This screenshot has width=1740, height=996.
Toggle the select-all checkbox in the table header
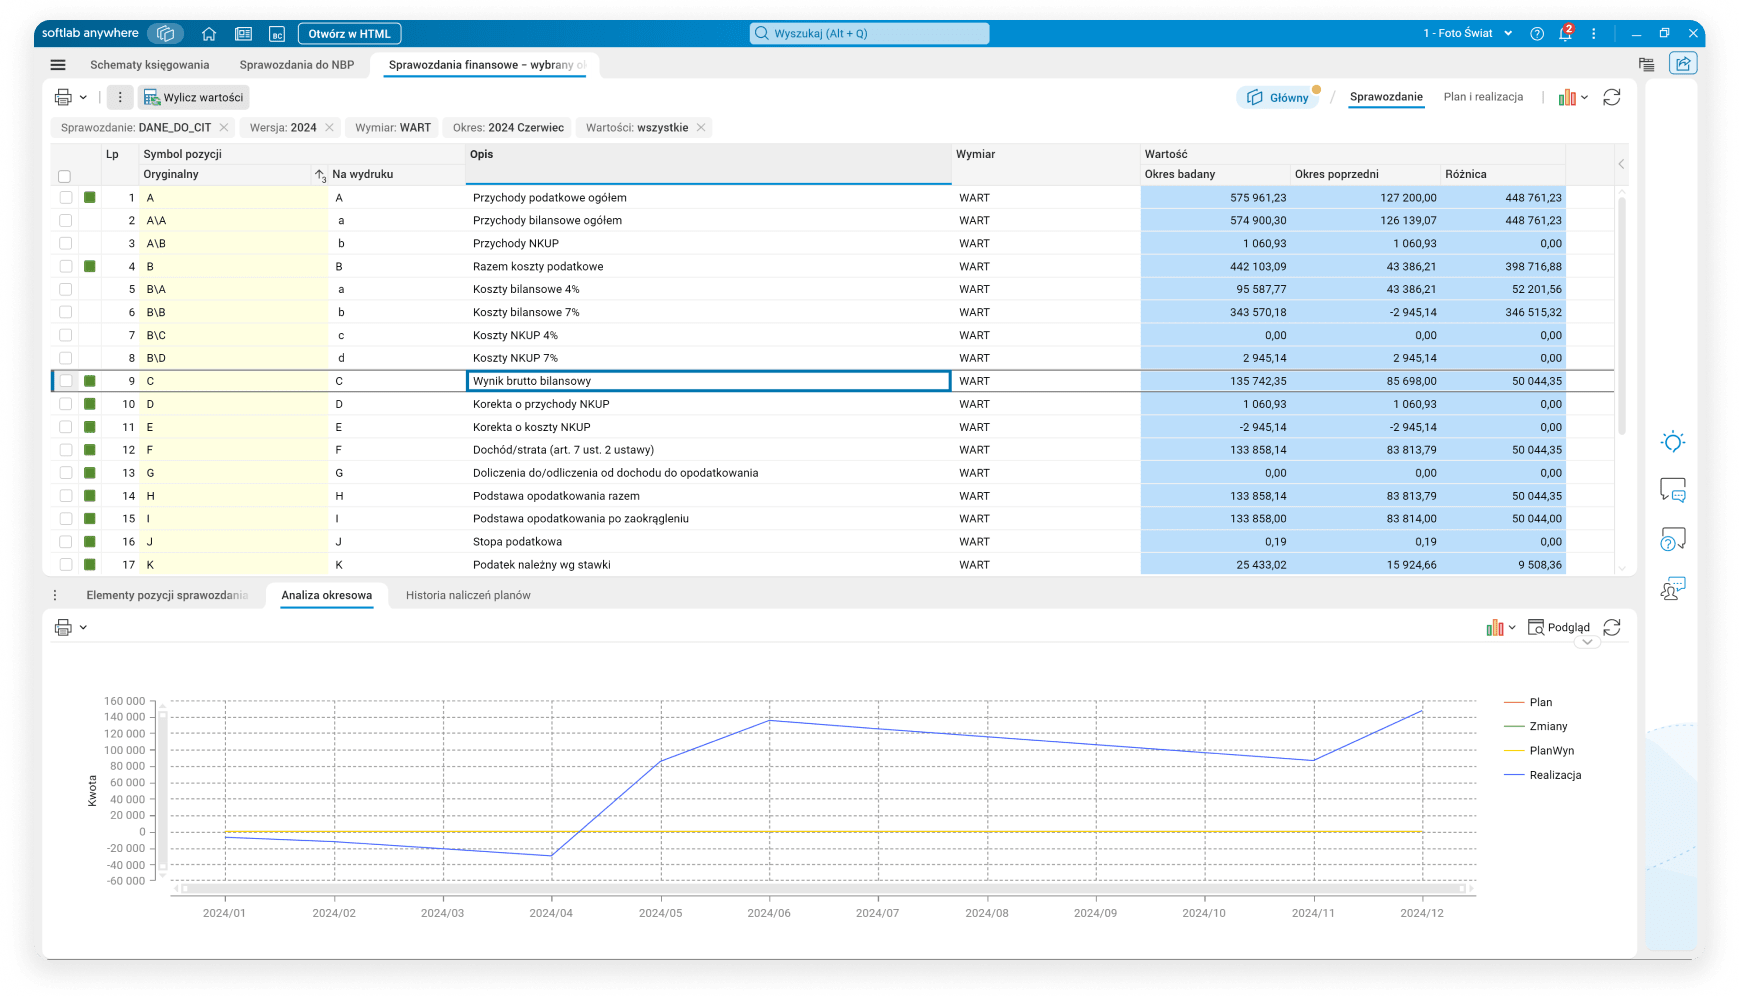(x=64, y=176)
